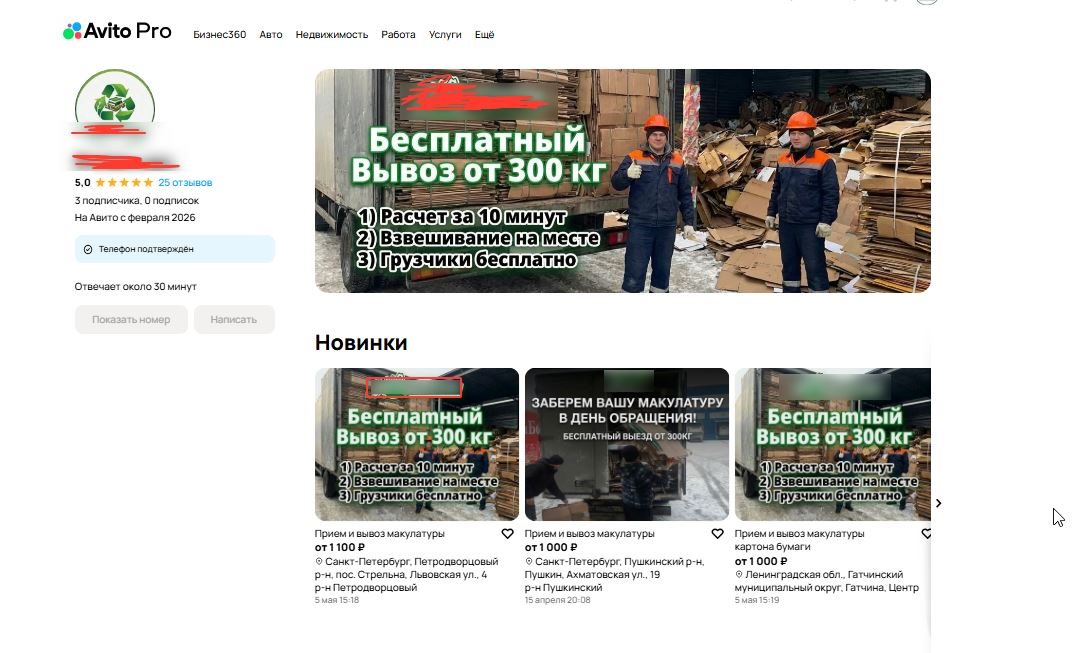Click the Avito Pro logo

(117, 31)
